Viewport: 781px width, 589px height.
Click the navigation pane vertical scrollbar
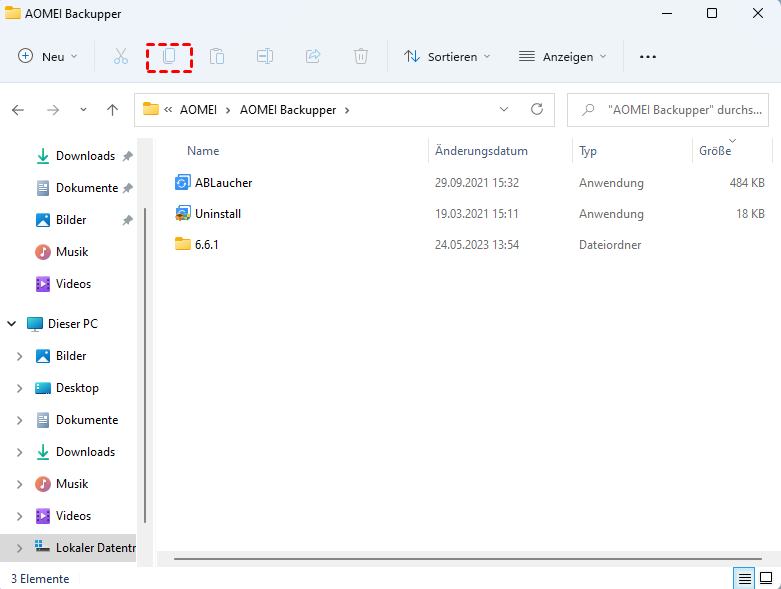[x=145, y=365]
